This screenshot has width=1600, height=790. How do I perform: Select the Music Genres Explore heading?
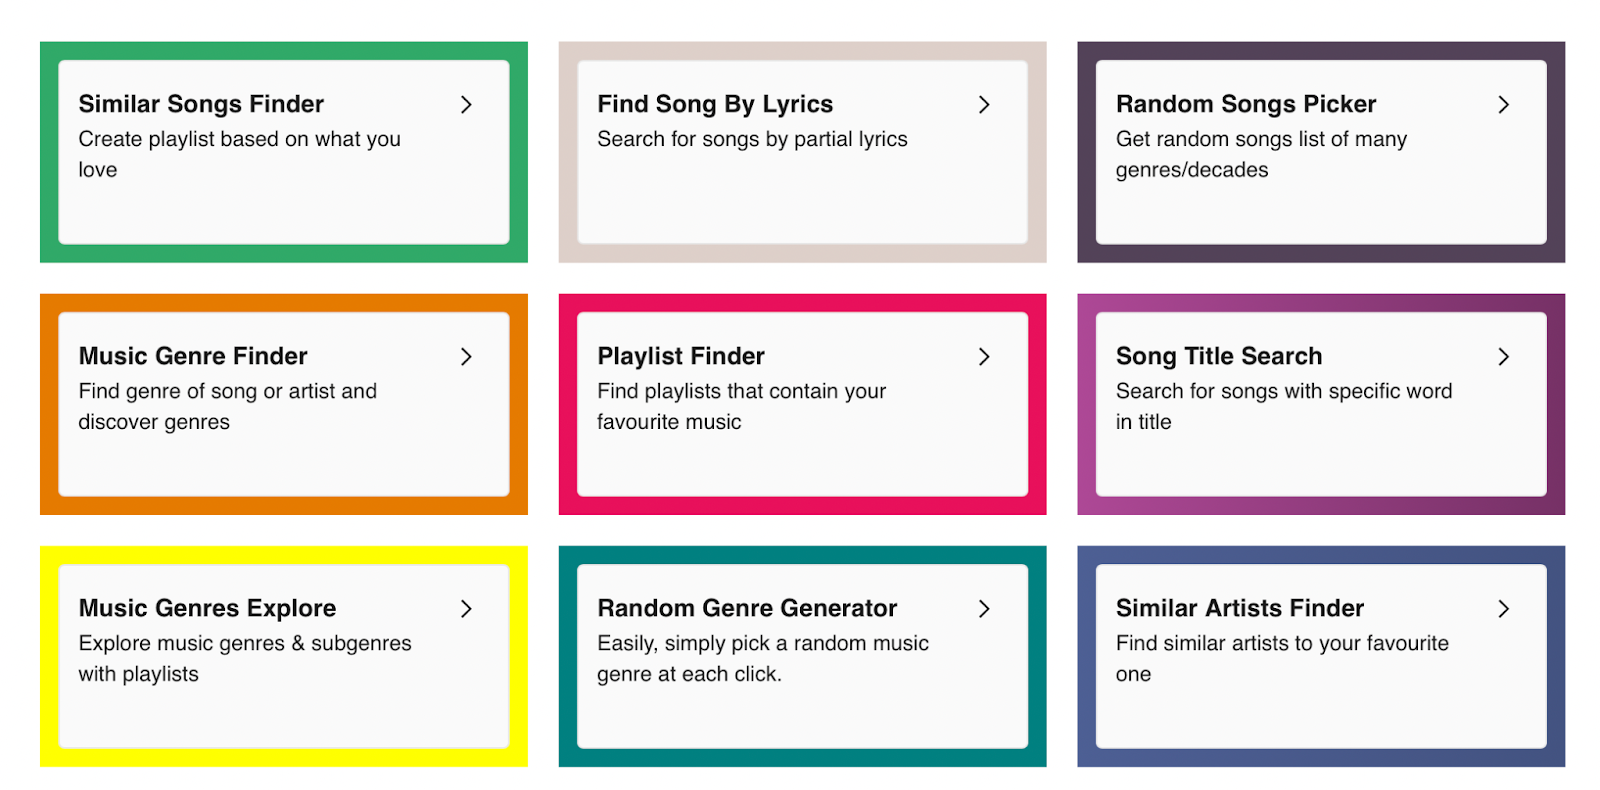click(207, 608)
